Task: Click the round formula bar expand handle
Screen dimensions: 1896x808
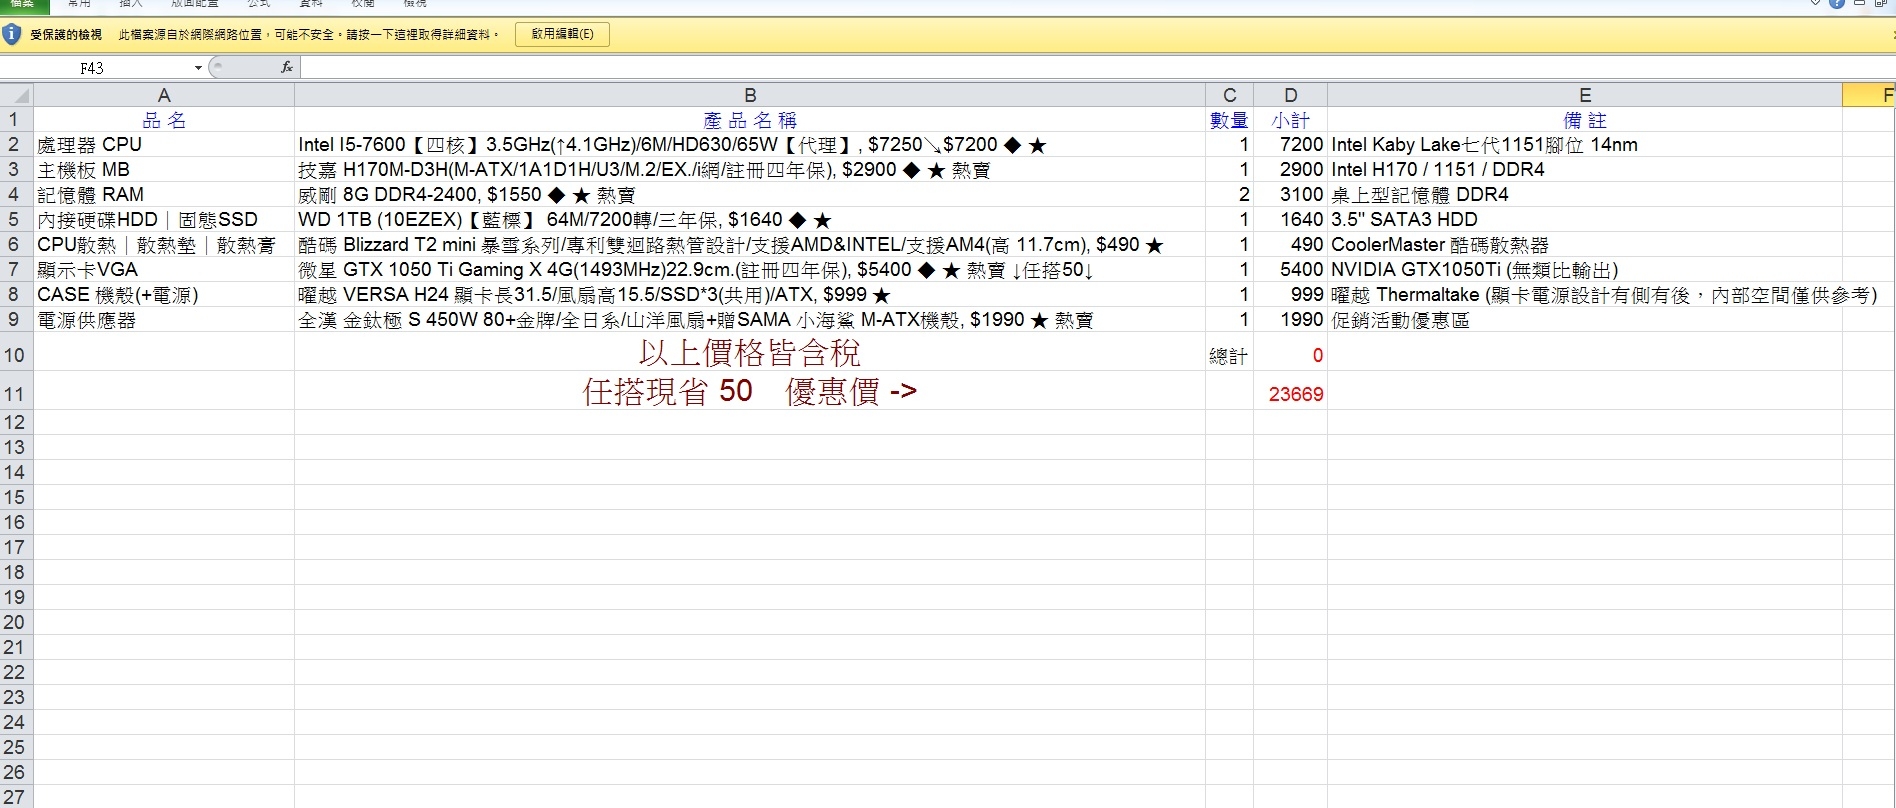Action: tap(217, 67)
